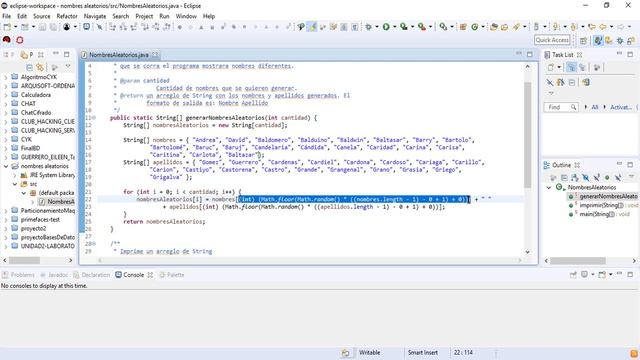The image size is (640, 360).
Task: Open the Navigate menu
Action: (95, 16)
